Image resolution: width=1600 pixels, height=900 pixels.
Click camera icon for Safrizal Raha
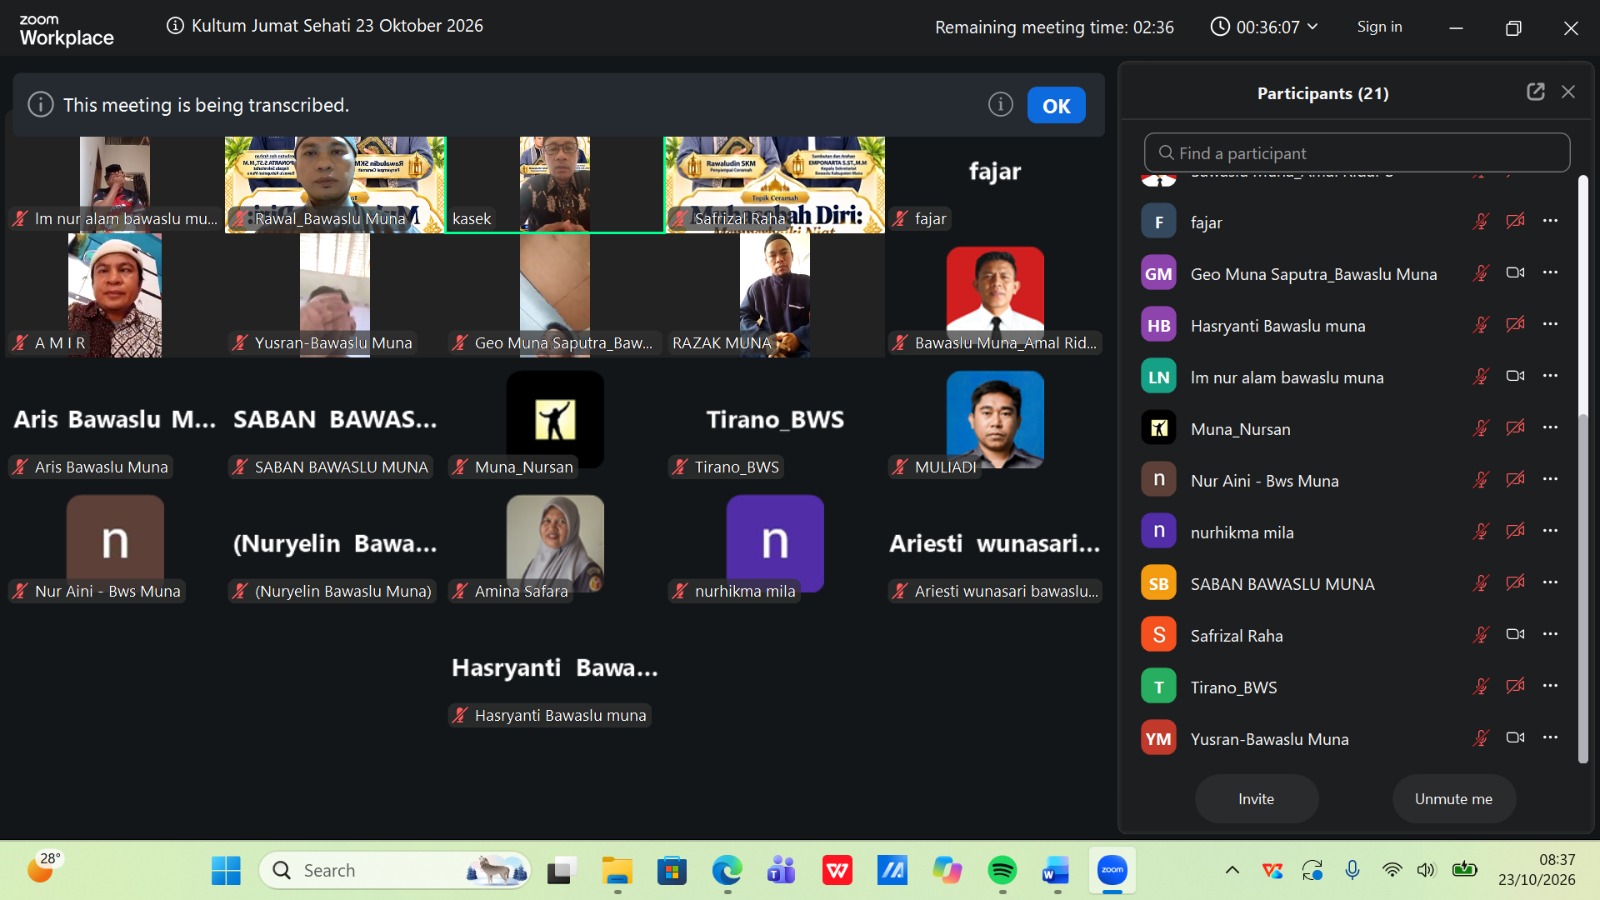[1515, 634]
